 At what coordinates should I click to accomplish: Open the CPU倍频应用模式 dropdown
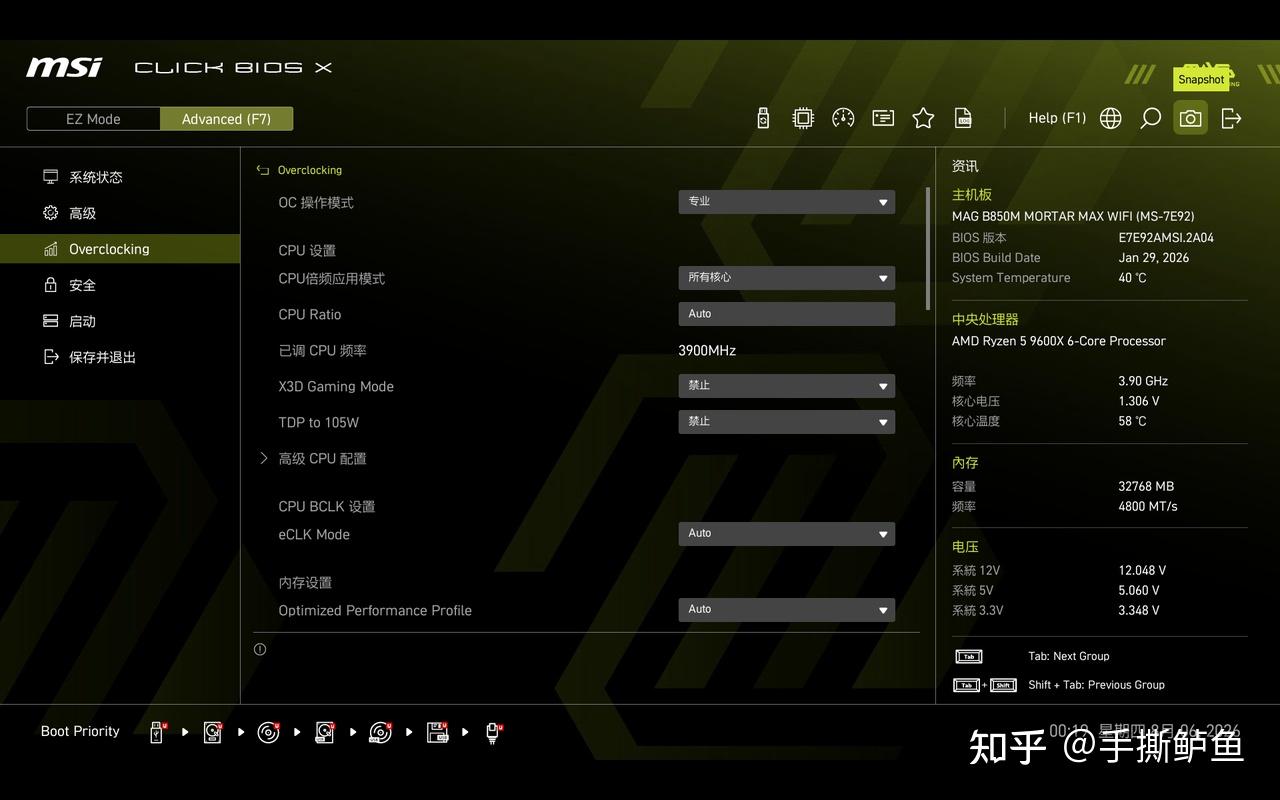point(787,278)
